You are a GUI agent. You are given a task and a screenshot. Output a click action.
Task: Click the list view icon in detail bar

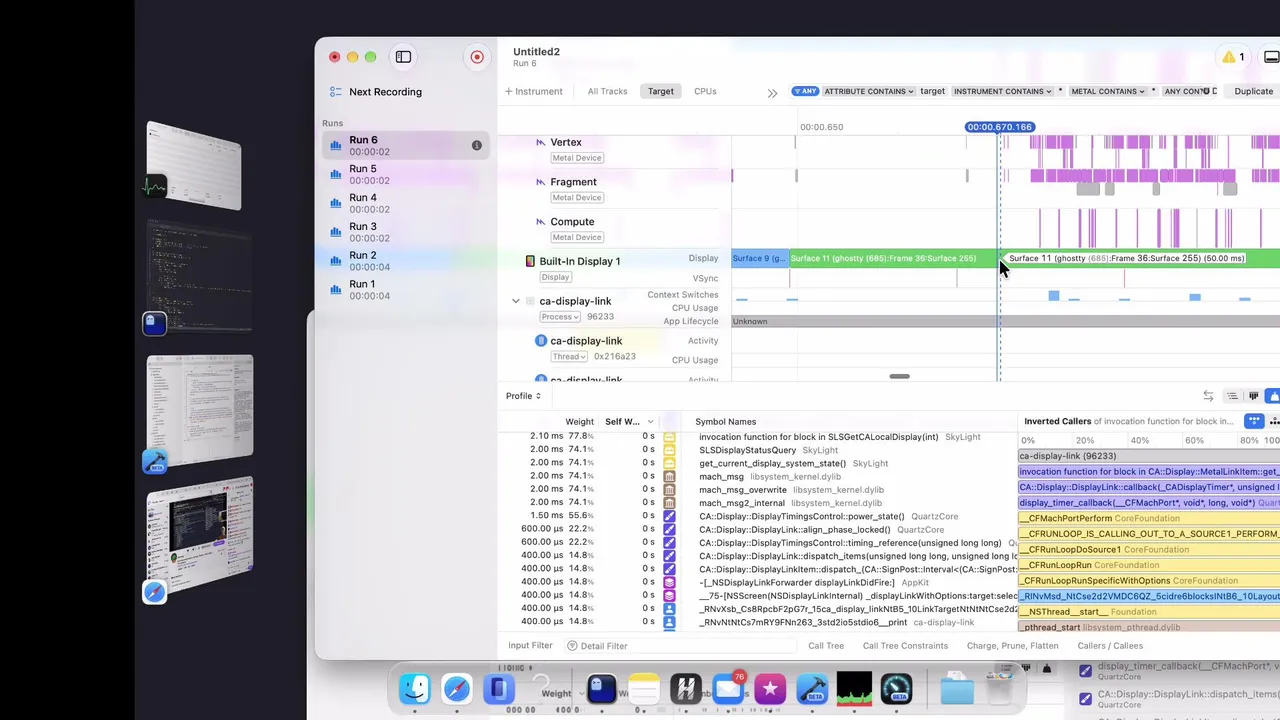[1232, 397]
